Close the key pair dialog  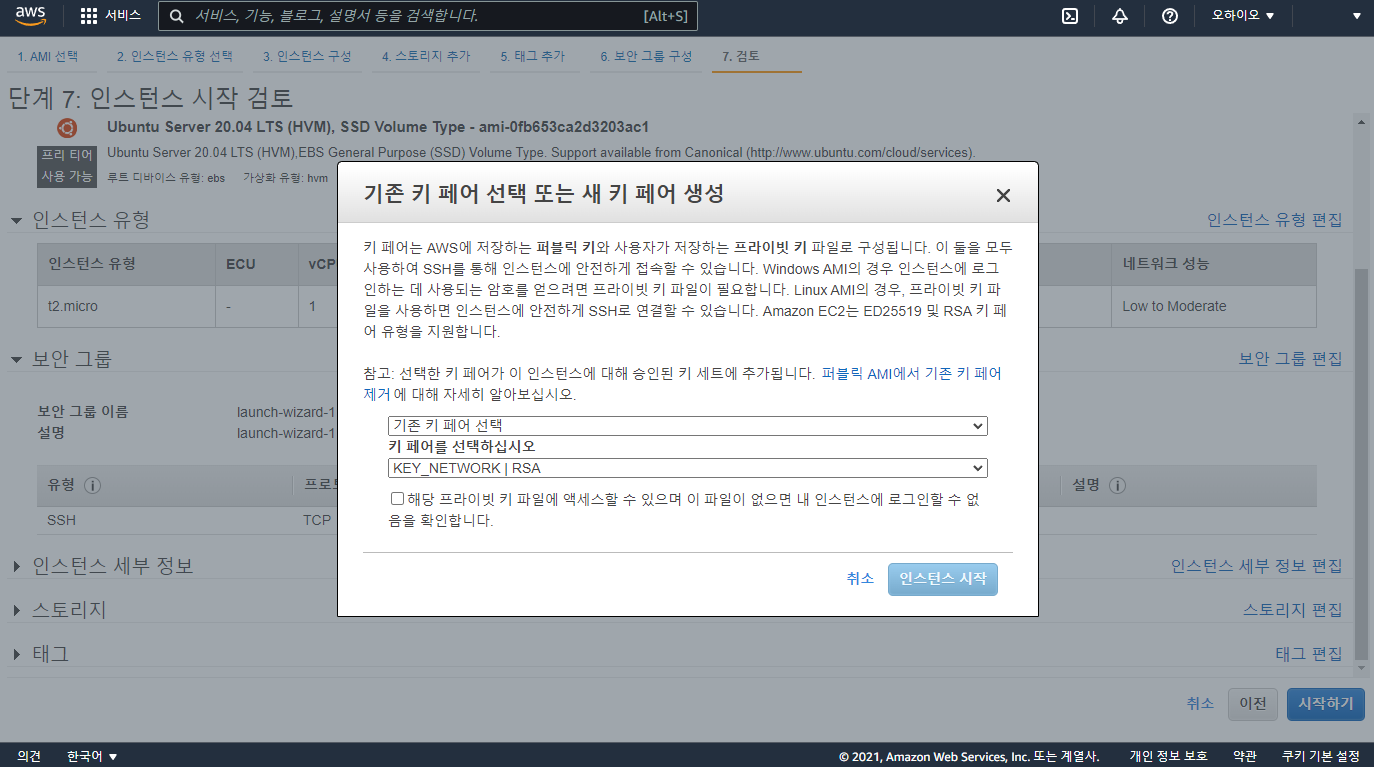[x=1003, y=195]
